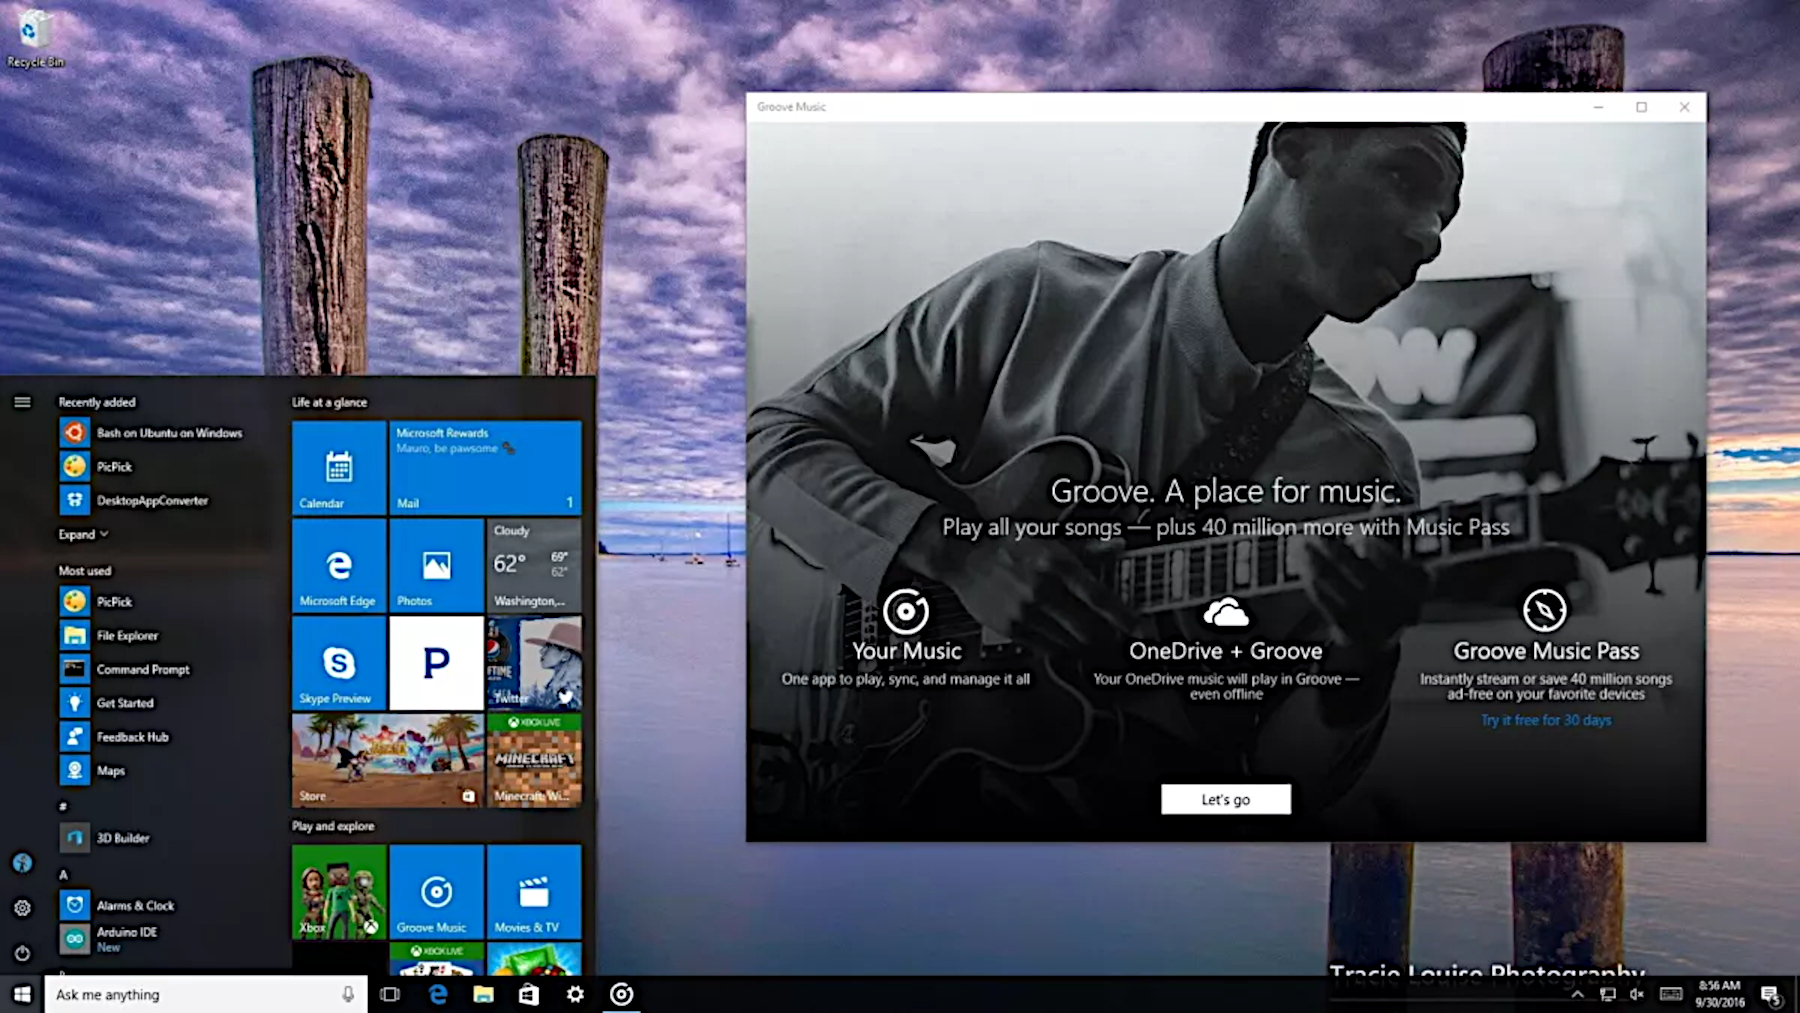Click the Groove Music Pass compass icon
Viewport: 1800px width, 1013px height.
tap(1545, 610)
